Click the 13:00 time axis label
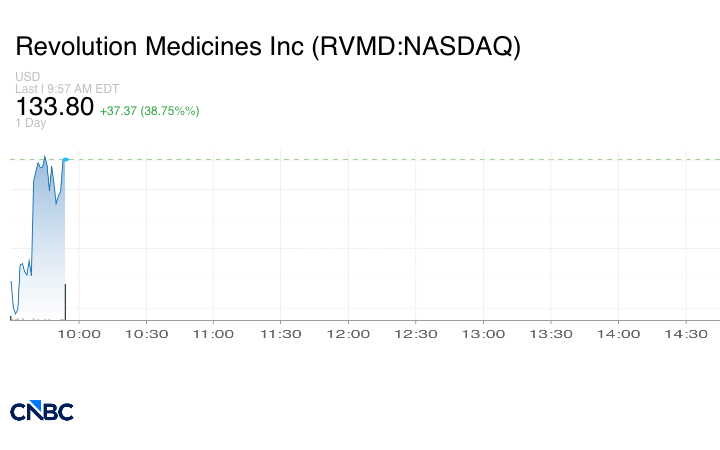720x450 pixels. [x=483, y=334]
